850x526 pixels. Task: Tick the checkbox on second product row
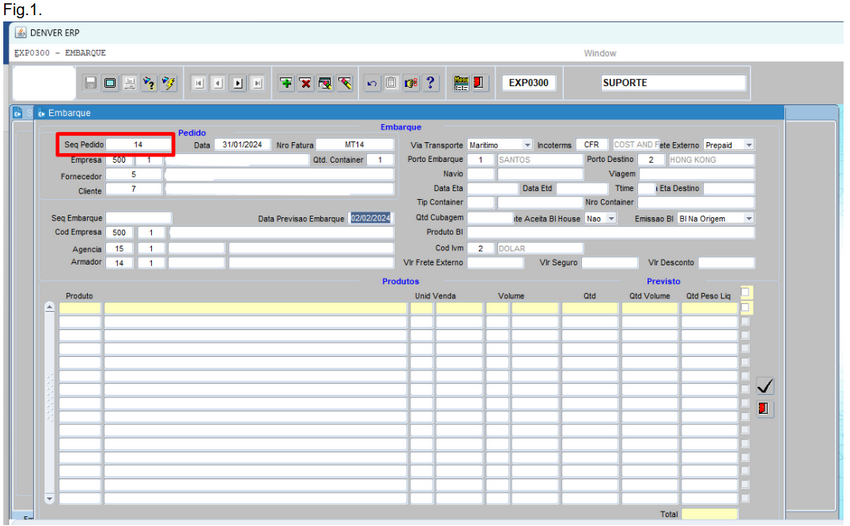(745, 322)
